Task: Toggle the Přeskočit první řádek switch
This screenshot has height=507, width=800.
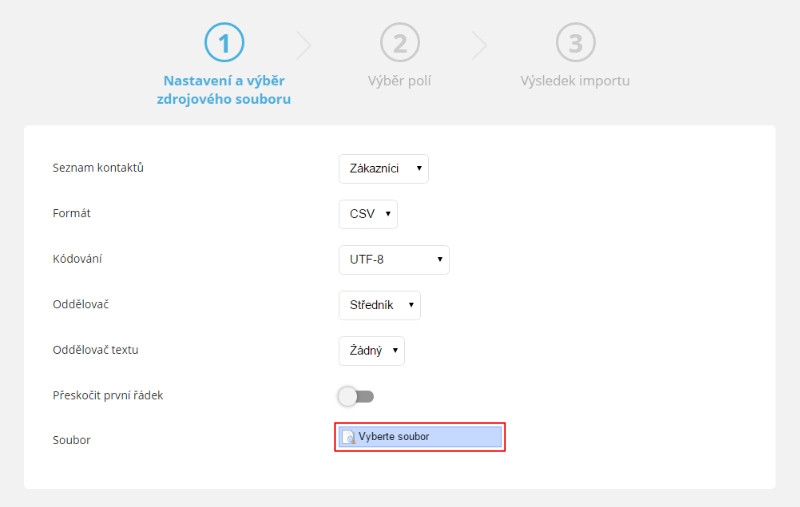Action: click(x=356, y=396)
